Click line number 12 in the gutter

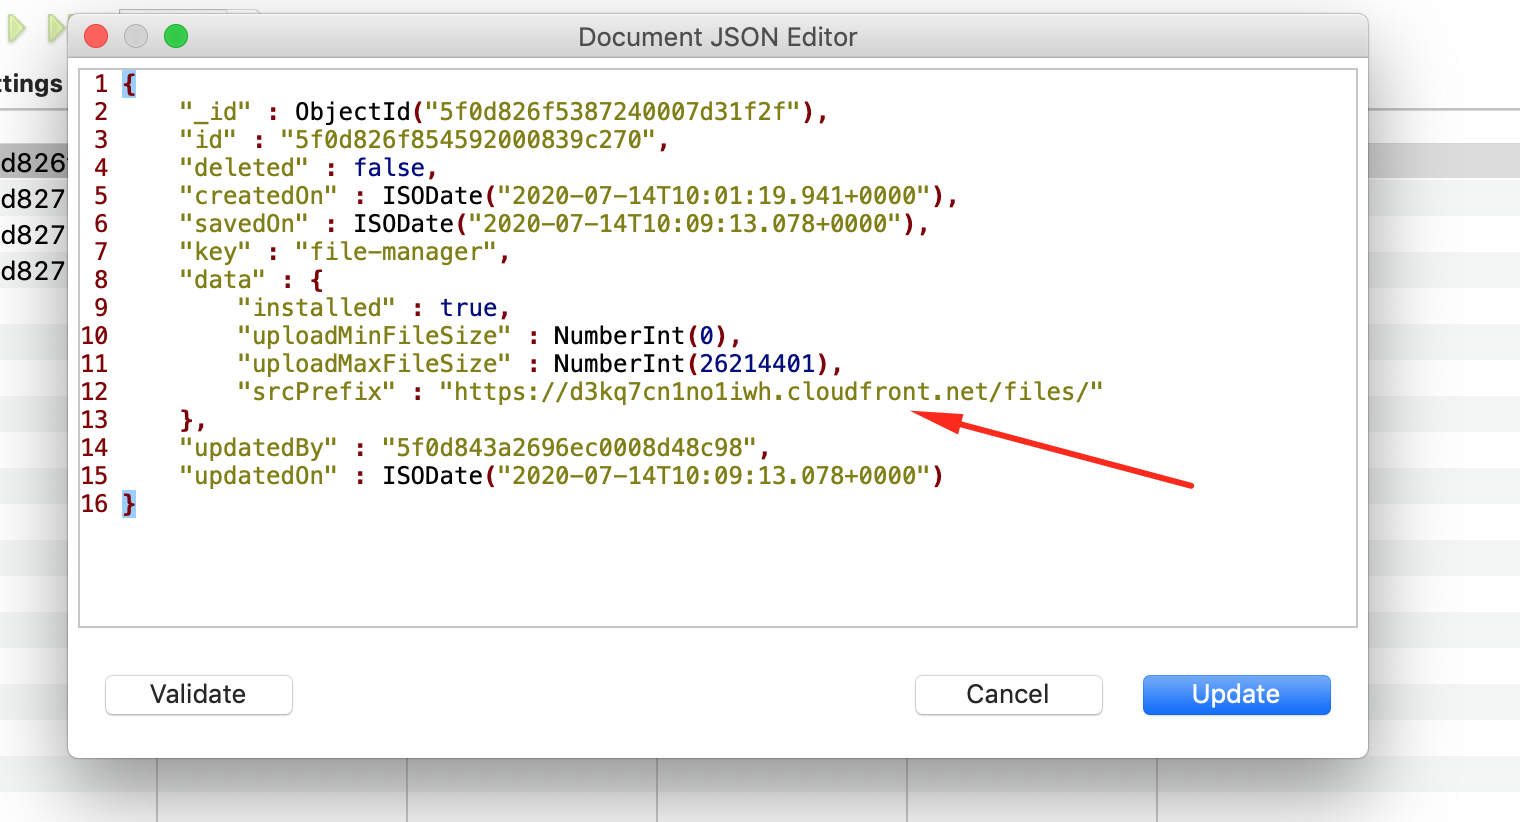[94, 392]
